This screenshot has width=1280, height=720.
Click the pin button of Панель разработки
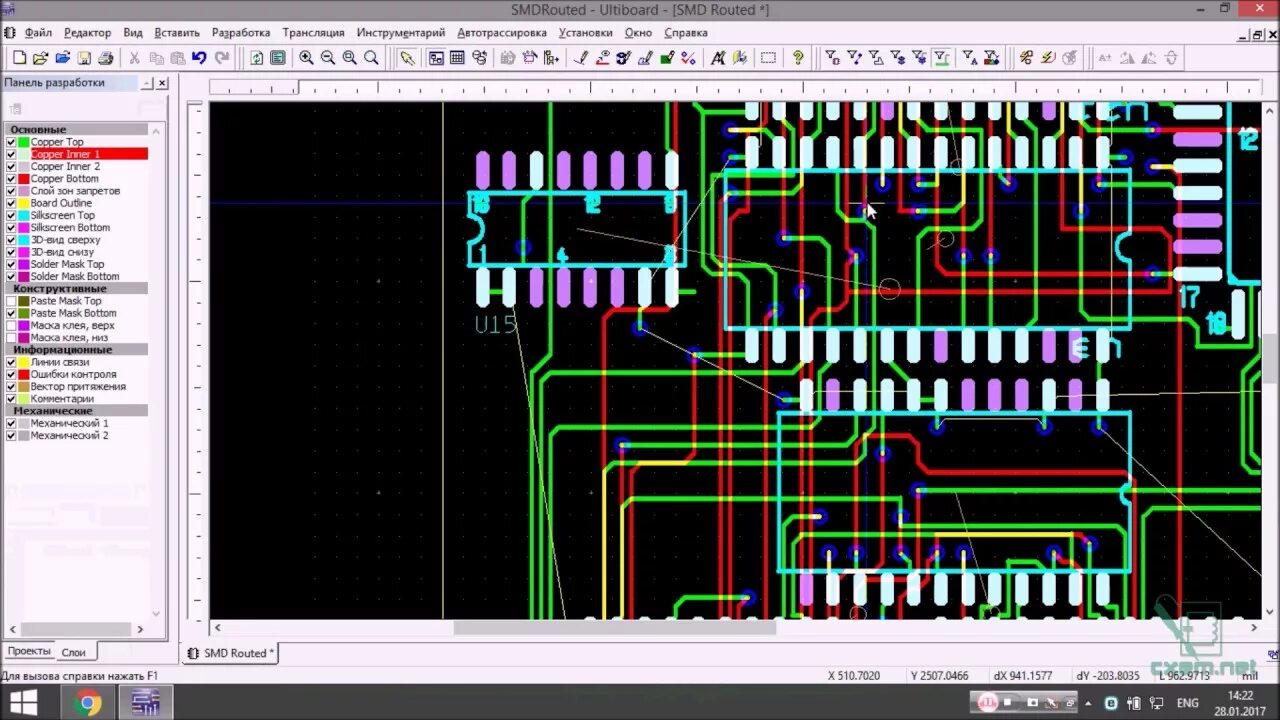147,83
